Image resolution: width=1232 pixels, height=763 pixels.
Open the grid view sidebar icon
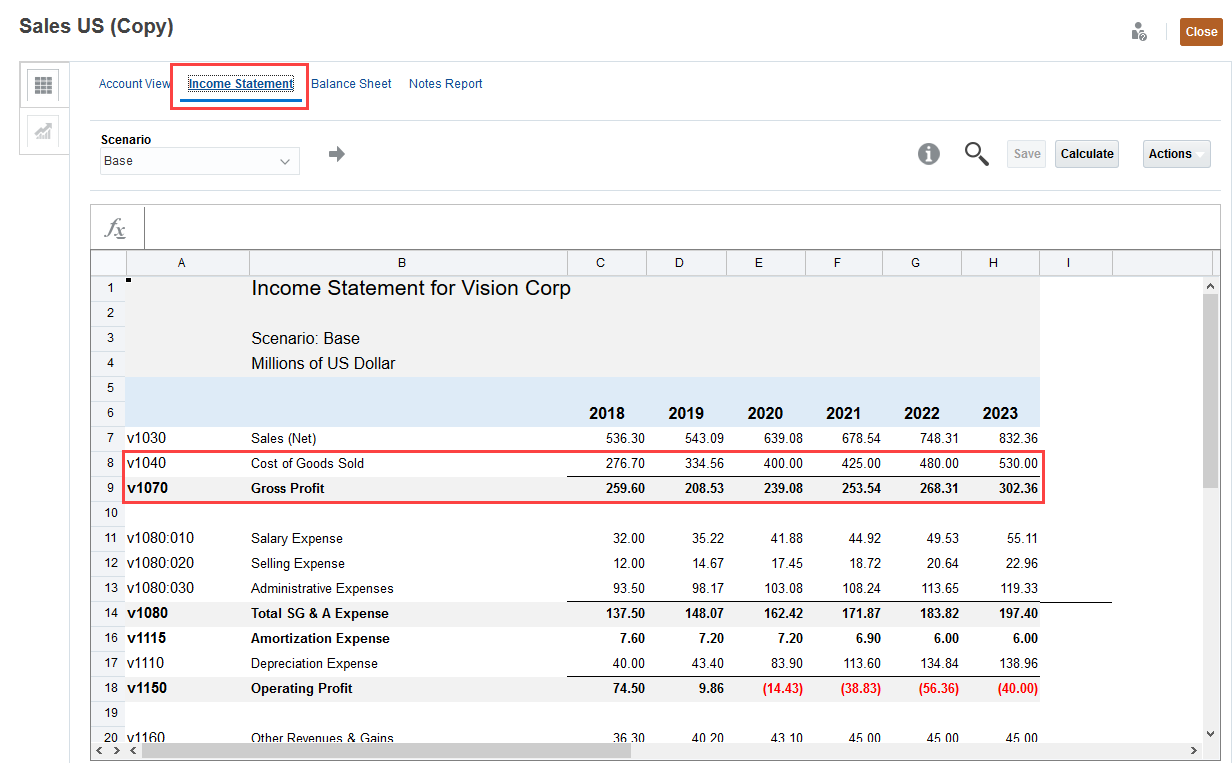coord(43,85)
